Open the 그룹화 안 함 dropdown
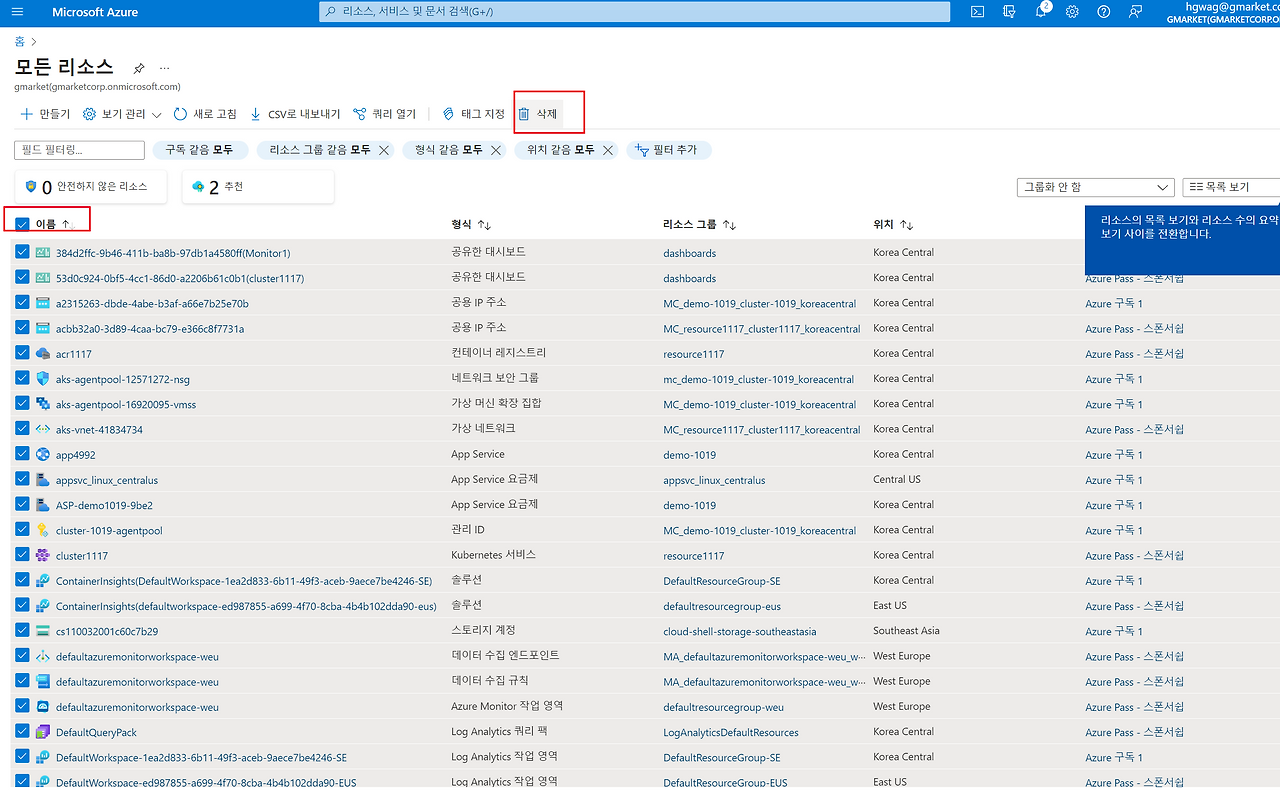Image resolution: width=1280 pixels, height=796 pixels. click(1095, 187)
